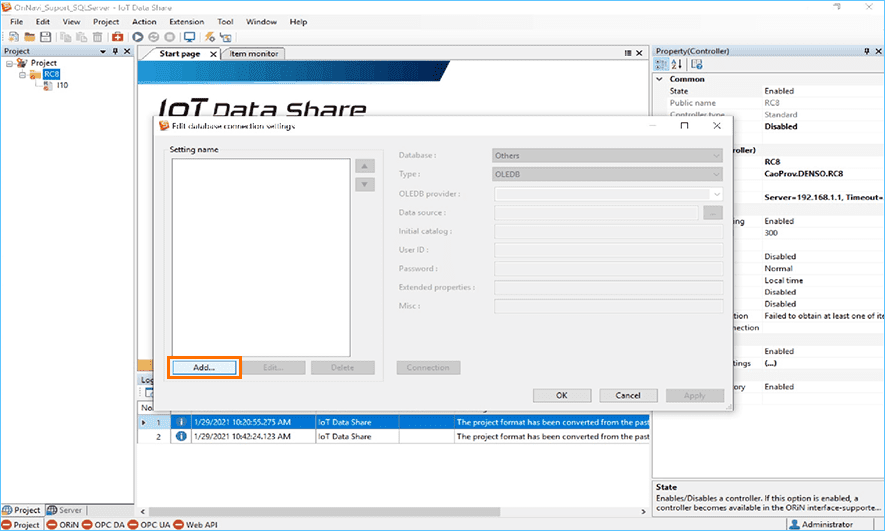Open the Help menu
The height and width of the screenshot is (531, 885).
(298, 21)
